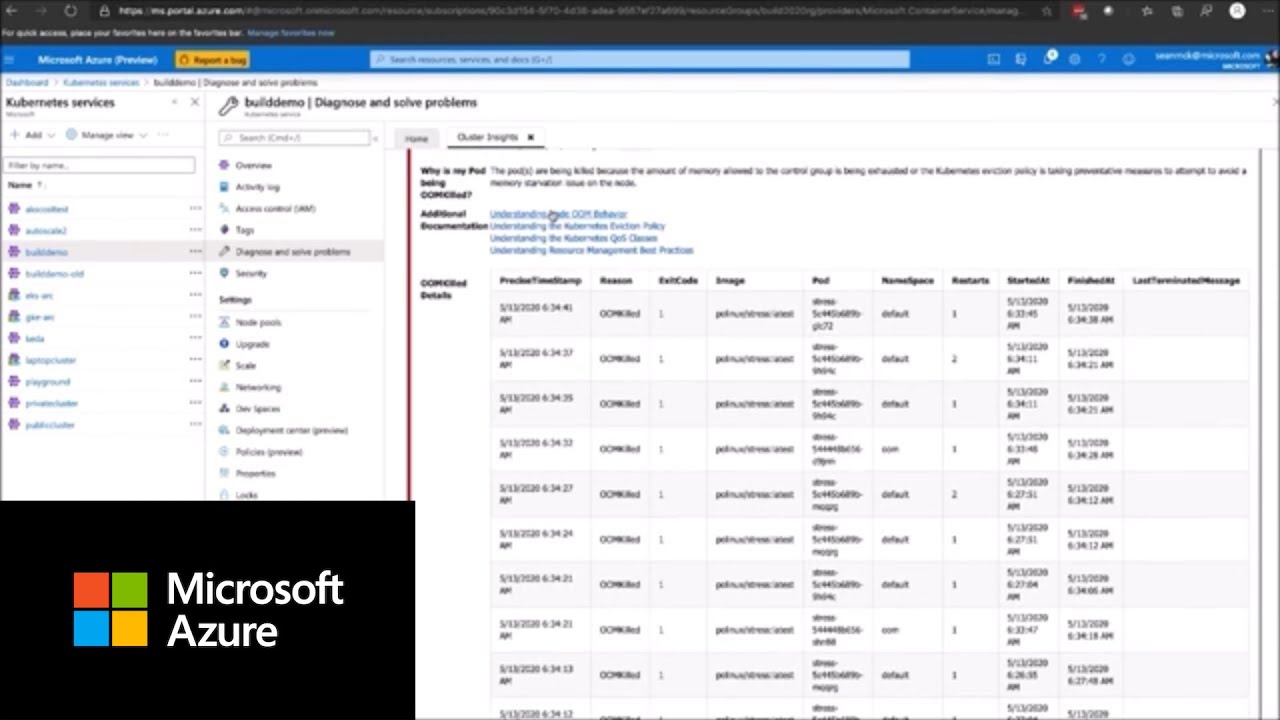Image resolution: width=1280 pixels, height=720 pixels.
Task: Open the help question mark
Action: (x=1102, y=60)
